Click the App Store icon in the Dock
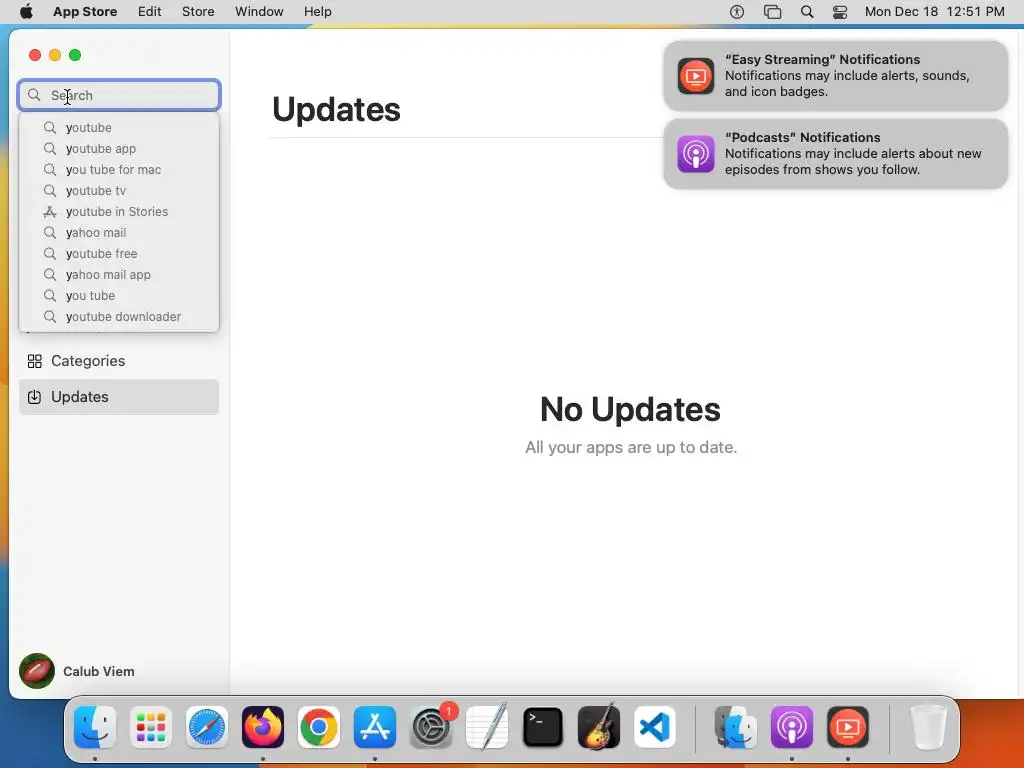1024x768 pixels. coord(375,727)
